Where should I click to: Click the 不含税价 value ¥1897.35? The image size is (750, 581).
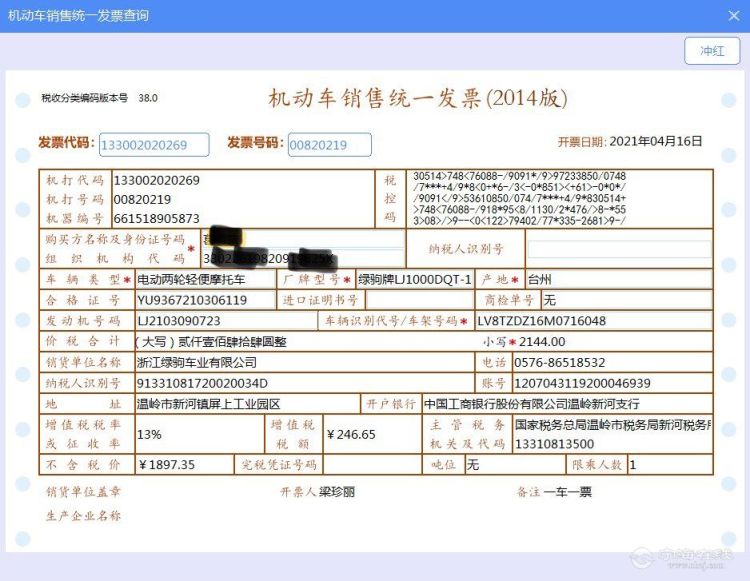[x=166, y=465]
